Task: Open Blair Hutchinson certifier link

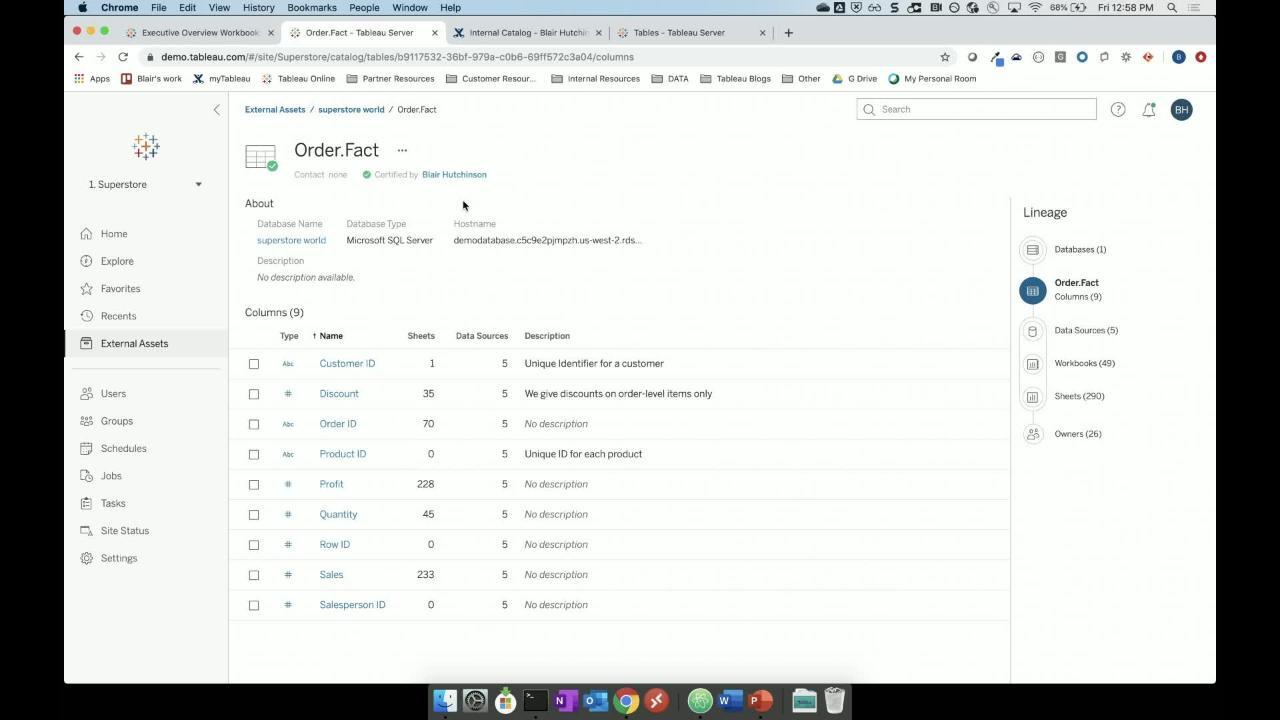Action: point(454,175)
